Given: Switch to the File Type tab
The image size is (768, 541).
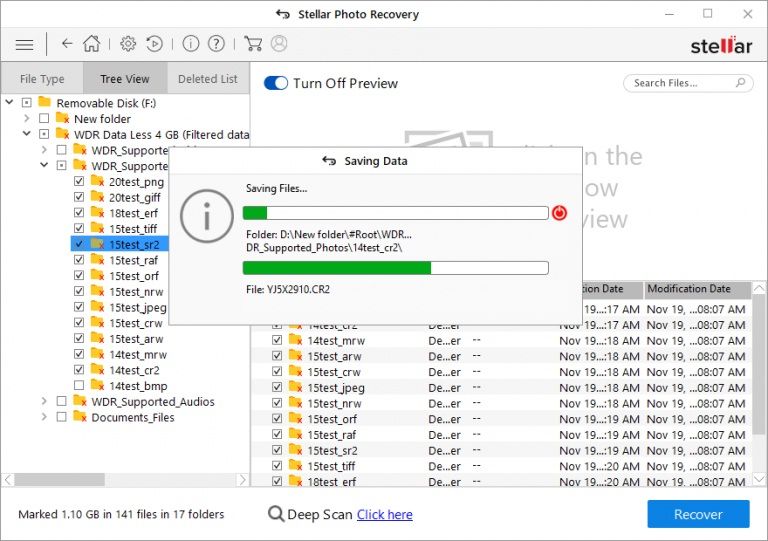Looking at the screenshot, I should point(42,78).
